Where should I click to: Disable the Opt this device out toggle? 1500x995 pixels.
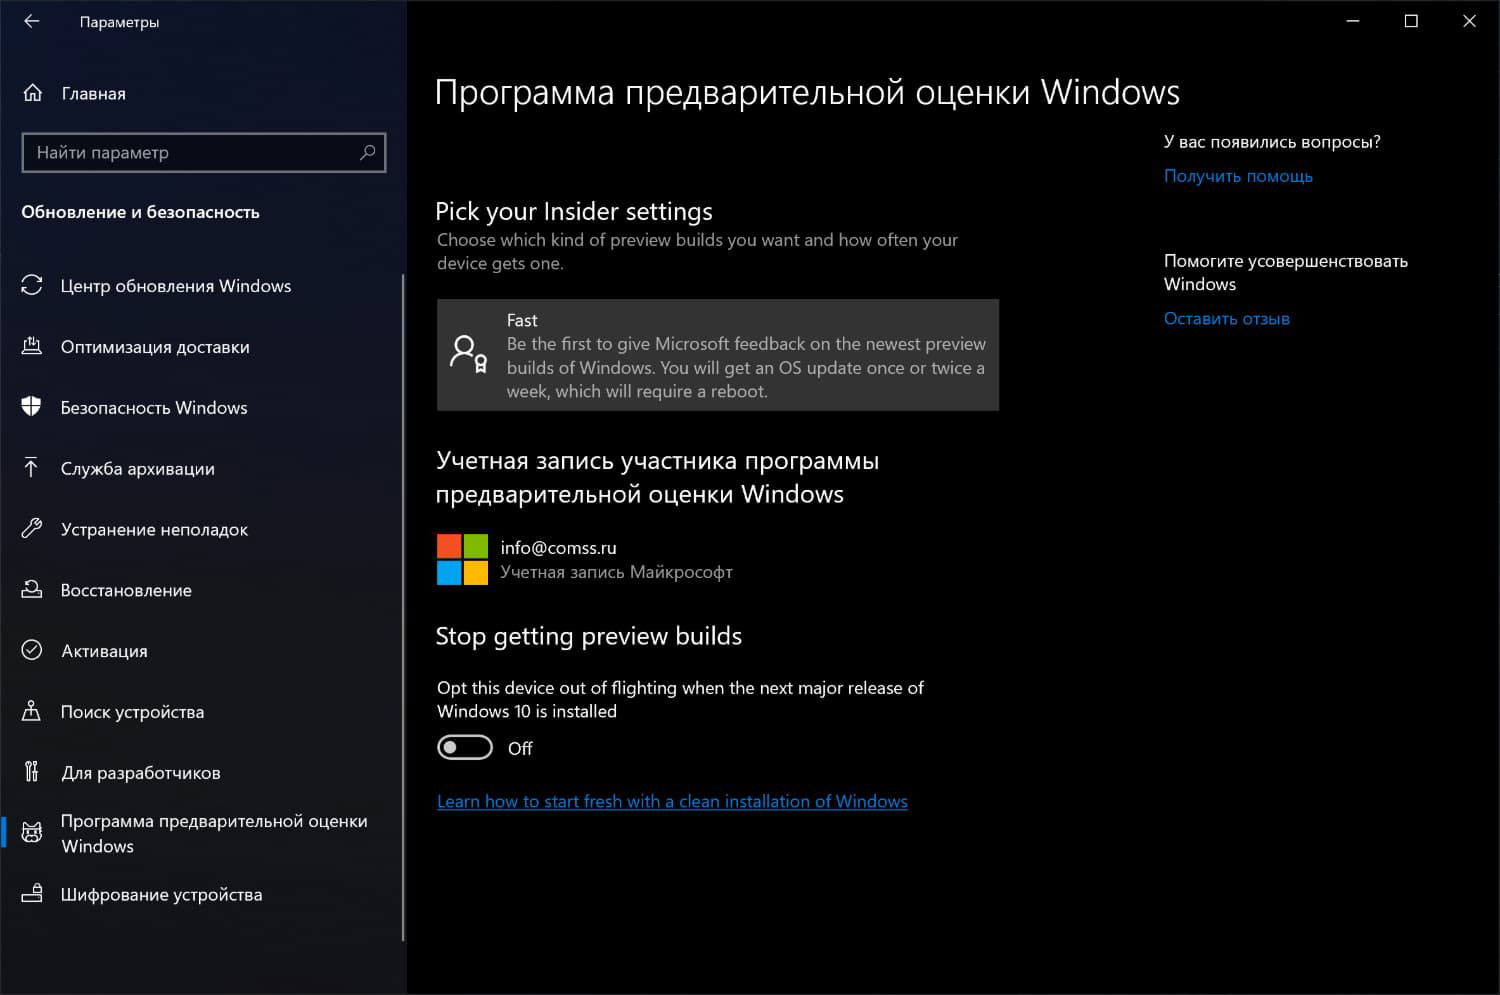464,747
